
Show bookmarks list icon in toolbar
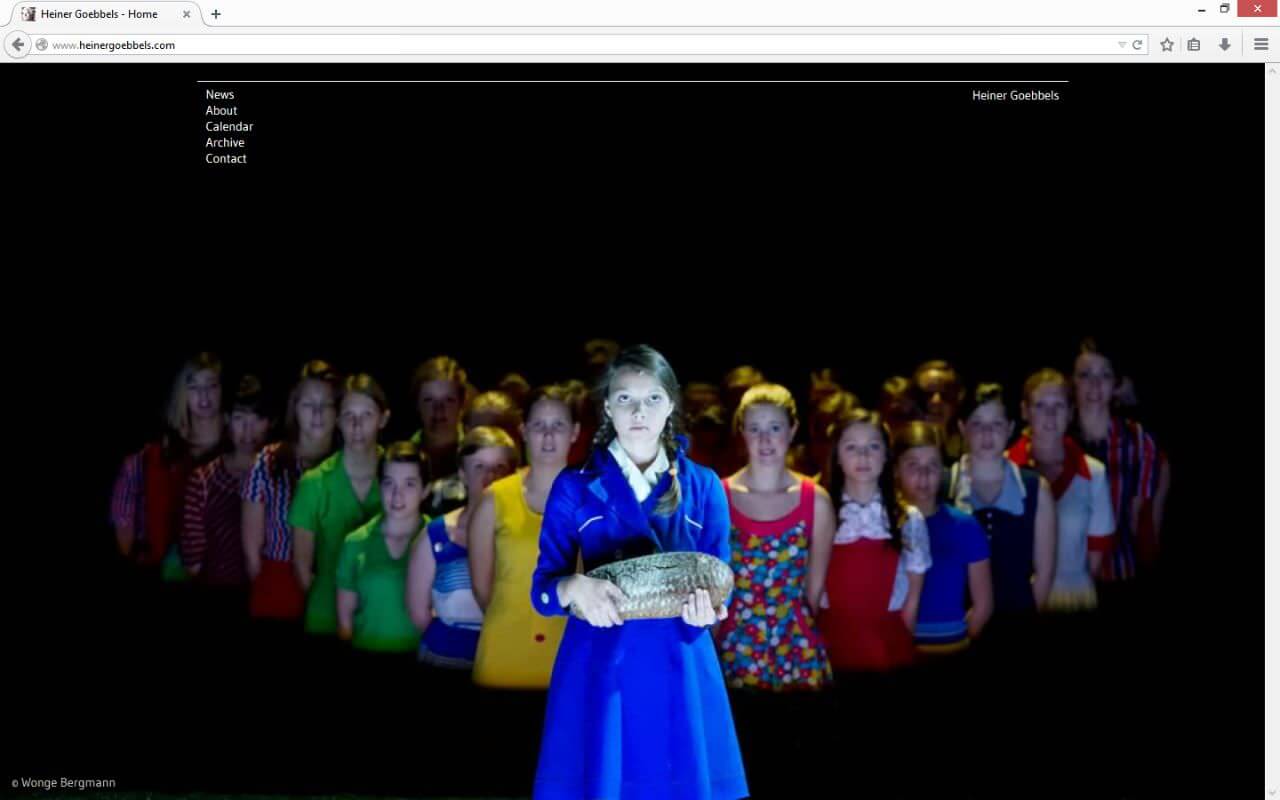pos(1194,45)
